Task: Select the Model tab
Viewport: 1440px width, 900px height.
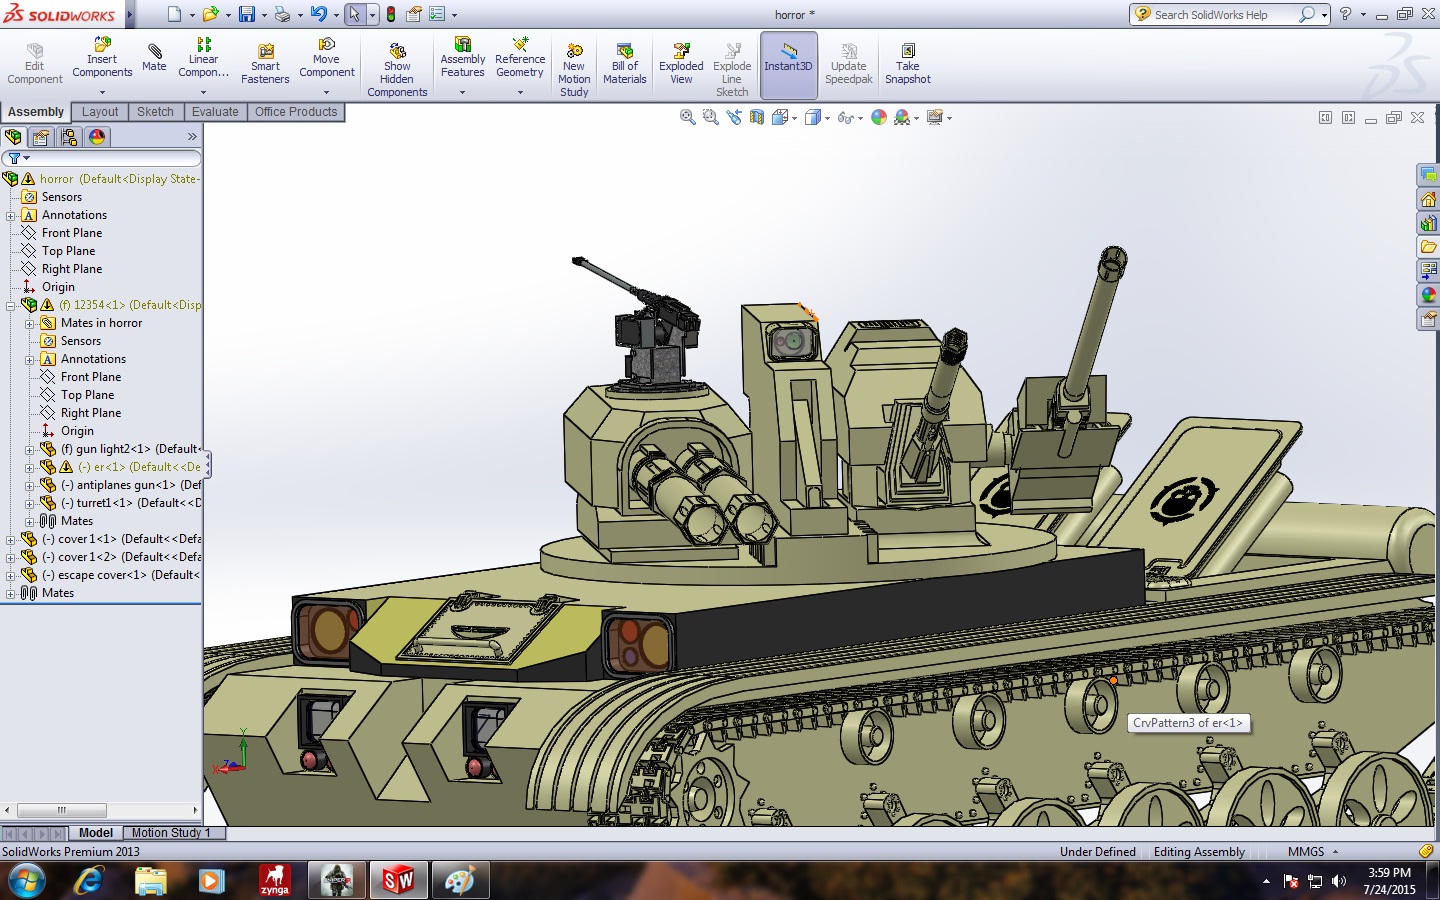Action: (96, 833)
